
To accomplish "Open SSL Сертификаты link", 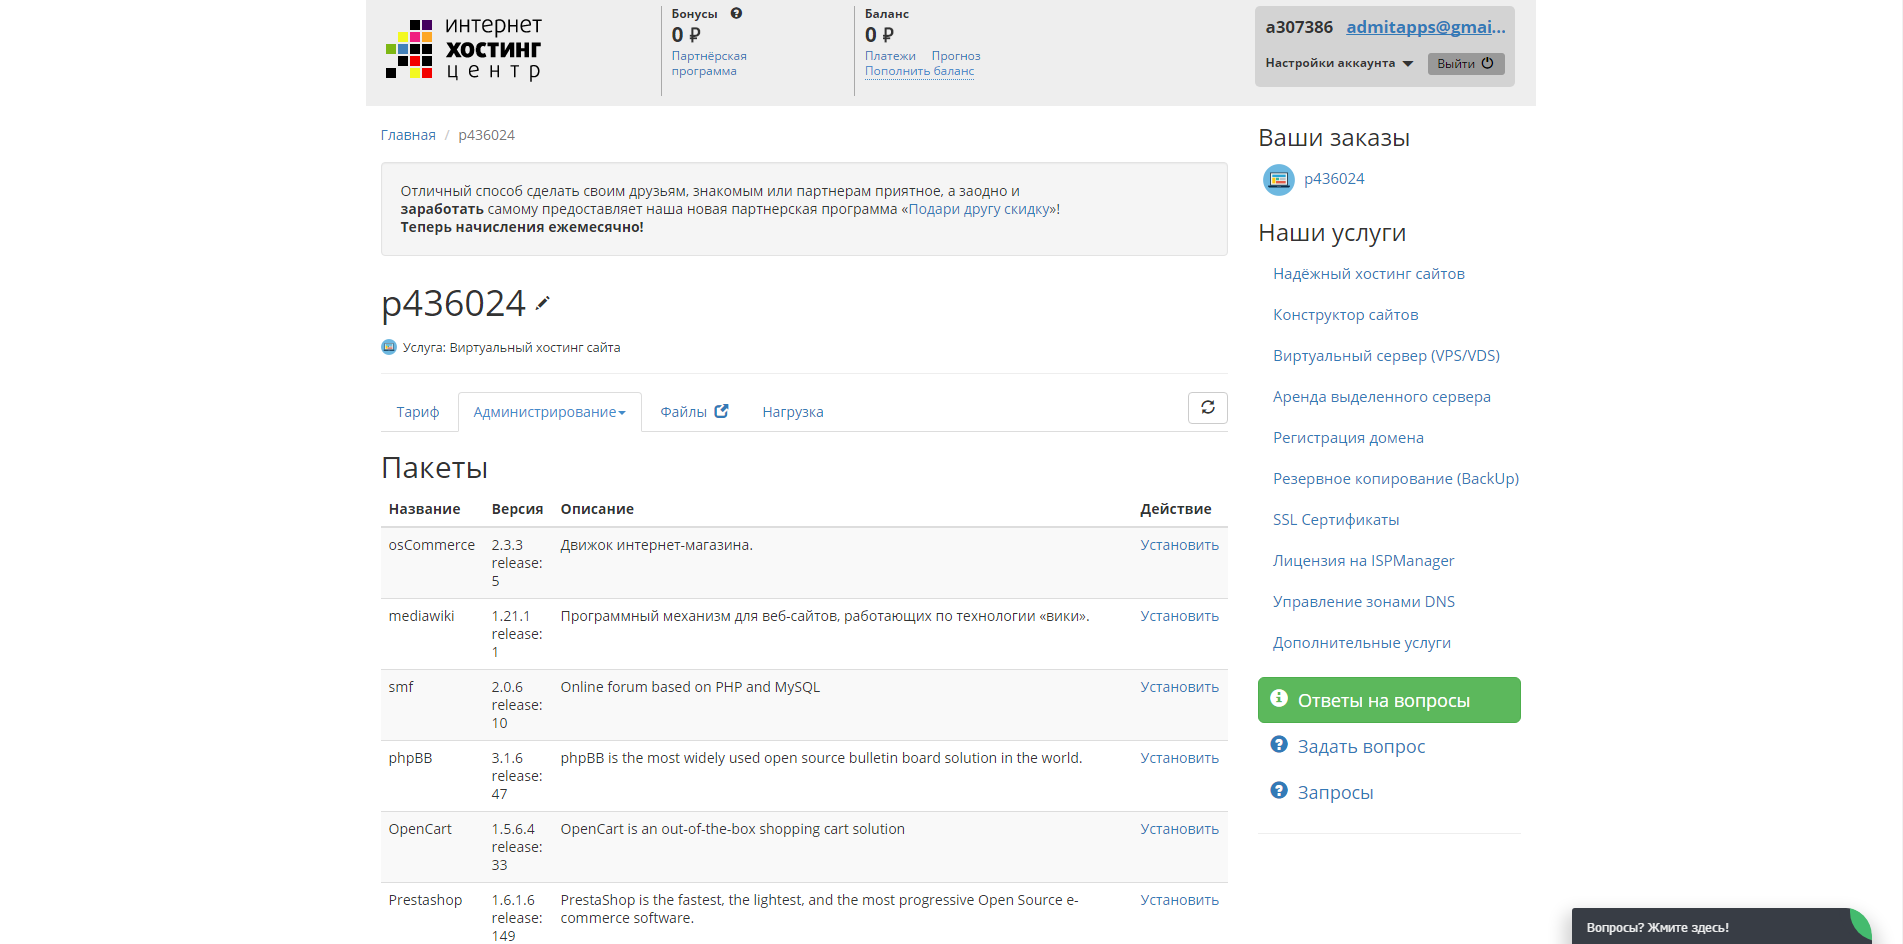I will (1336, 520).
